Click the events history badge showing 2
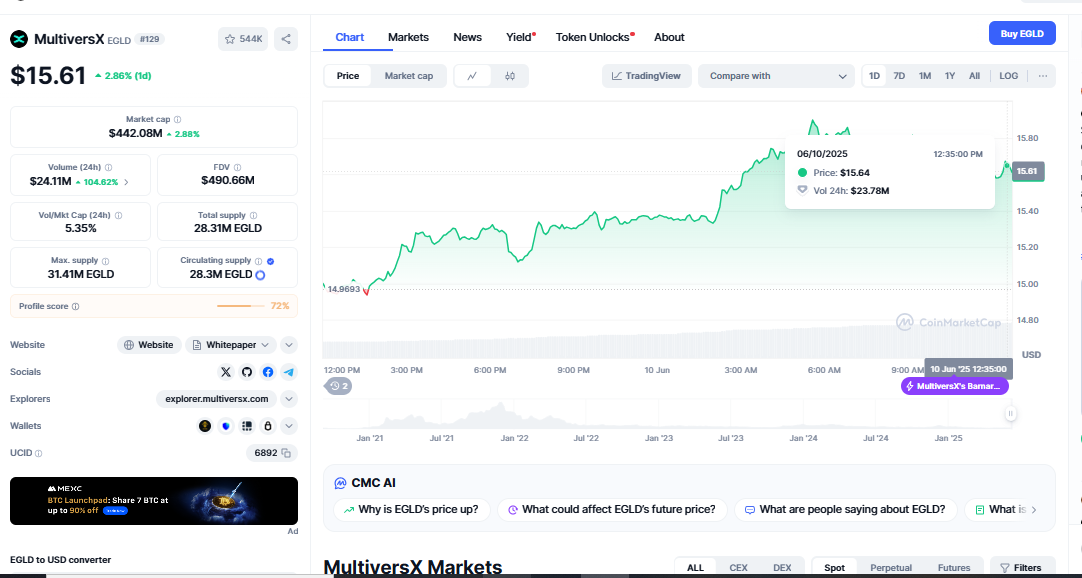This screenshot has height=578, width=1082. click(338, 386)
